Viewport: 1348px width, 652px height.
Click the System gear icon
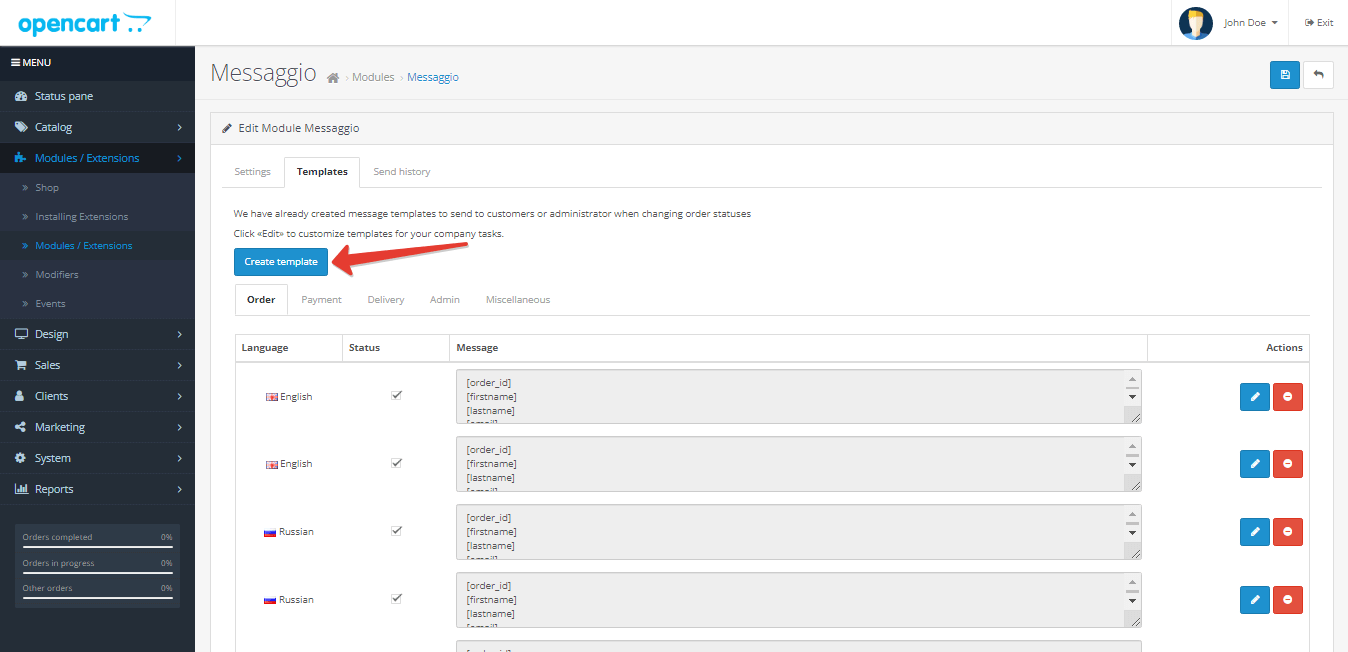(21, 458)
